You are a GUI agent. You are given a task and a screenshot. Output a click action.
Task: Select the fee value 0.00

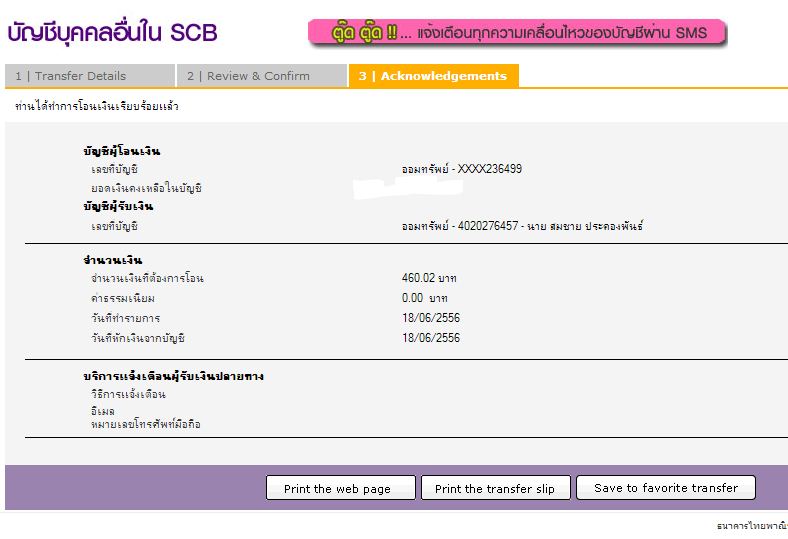[x=425, y=298]
